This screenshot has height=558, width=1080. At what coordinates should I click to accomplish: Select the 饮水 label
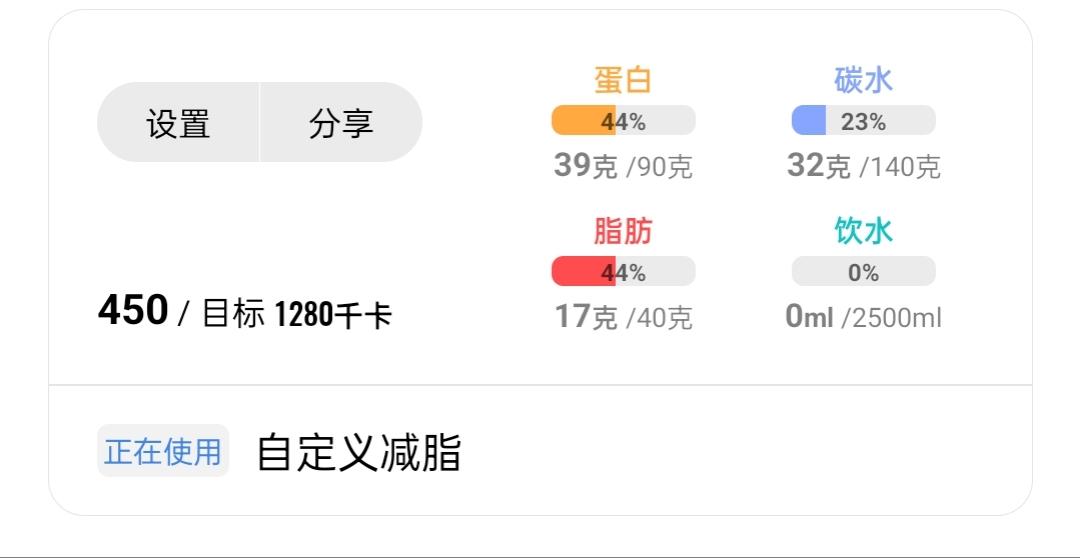click(x=863, y=231)
